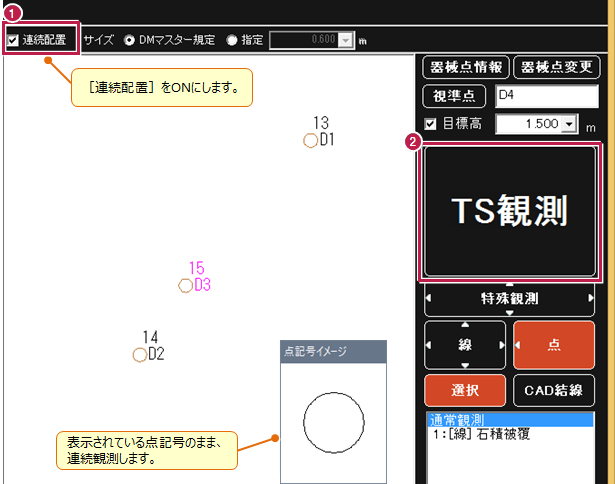Viewport: 615px width, 484px height.
Task: Click the 器械点情報 button
Action: pyautogui.click(x=466, y=67)
